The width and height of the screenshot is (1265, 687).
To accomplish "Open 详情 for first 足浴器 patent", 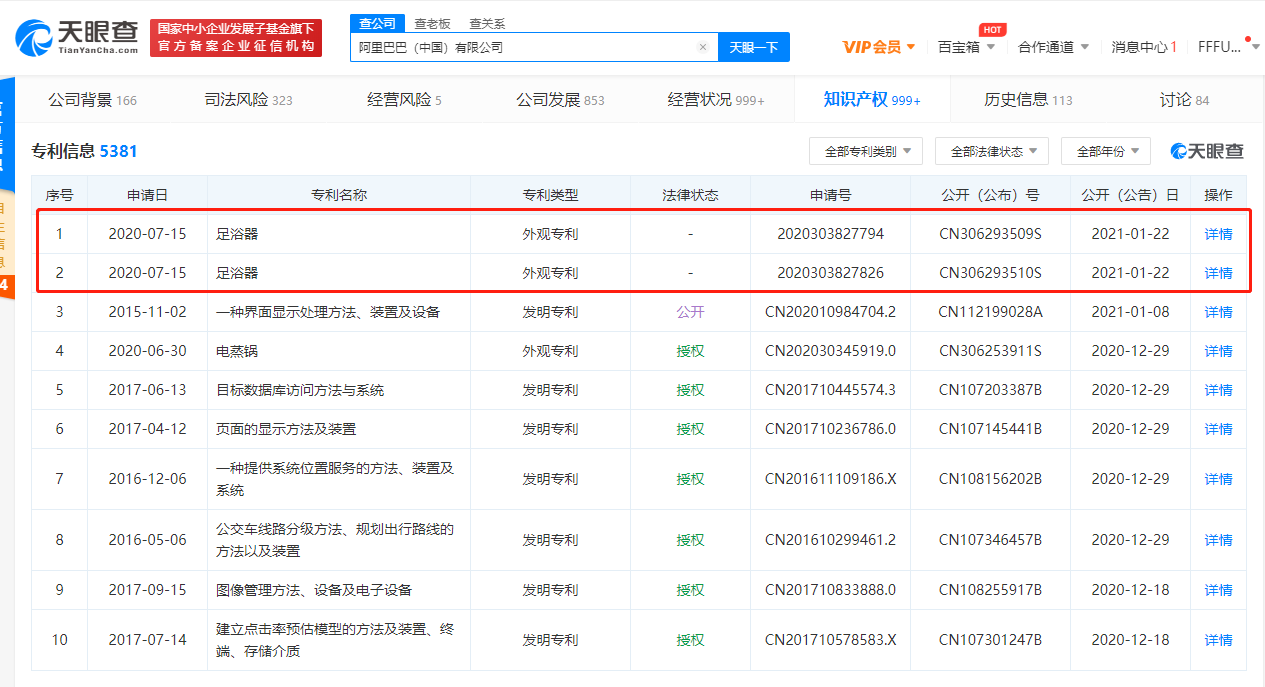I will coord(1218,234).
